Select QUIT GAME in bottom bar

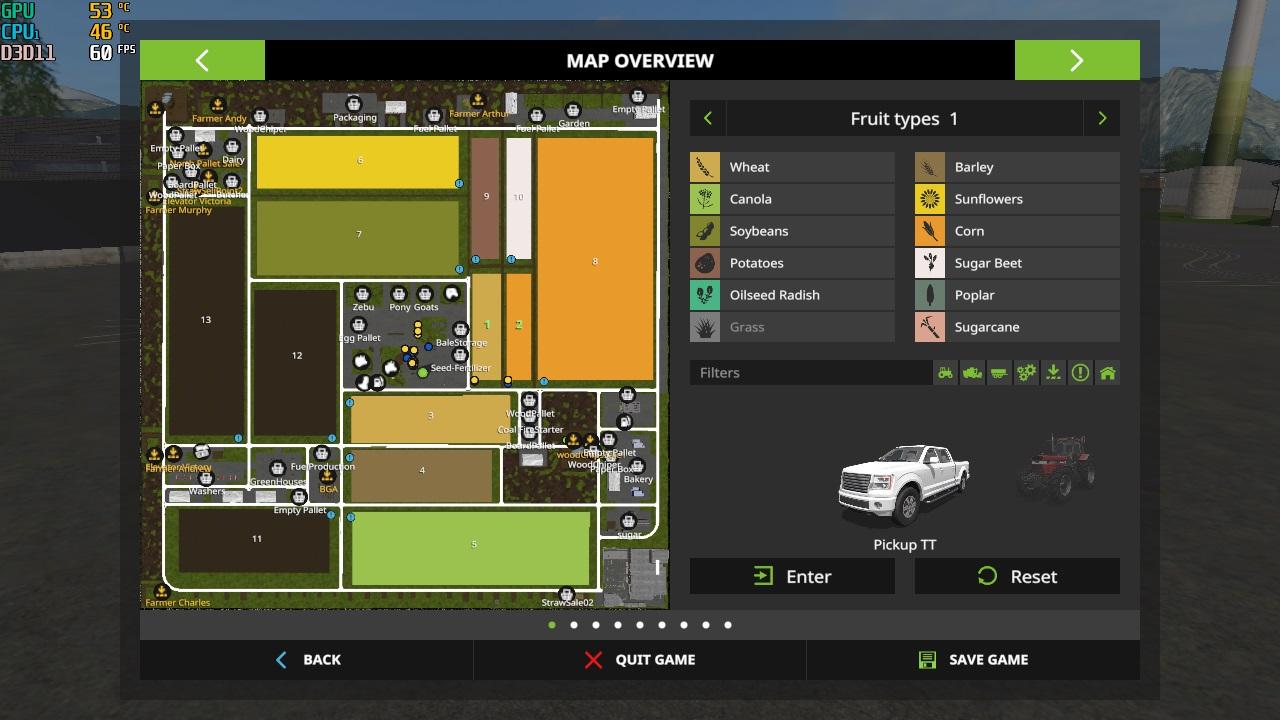[x=640, y=660]
